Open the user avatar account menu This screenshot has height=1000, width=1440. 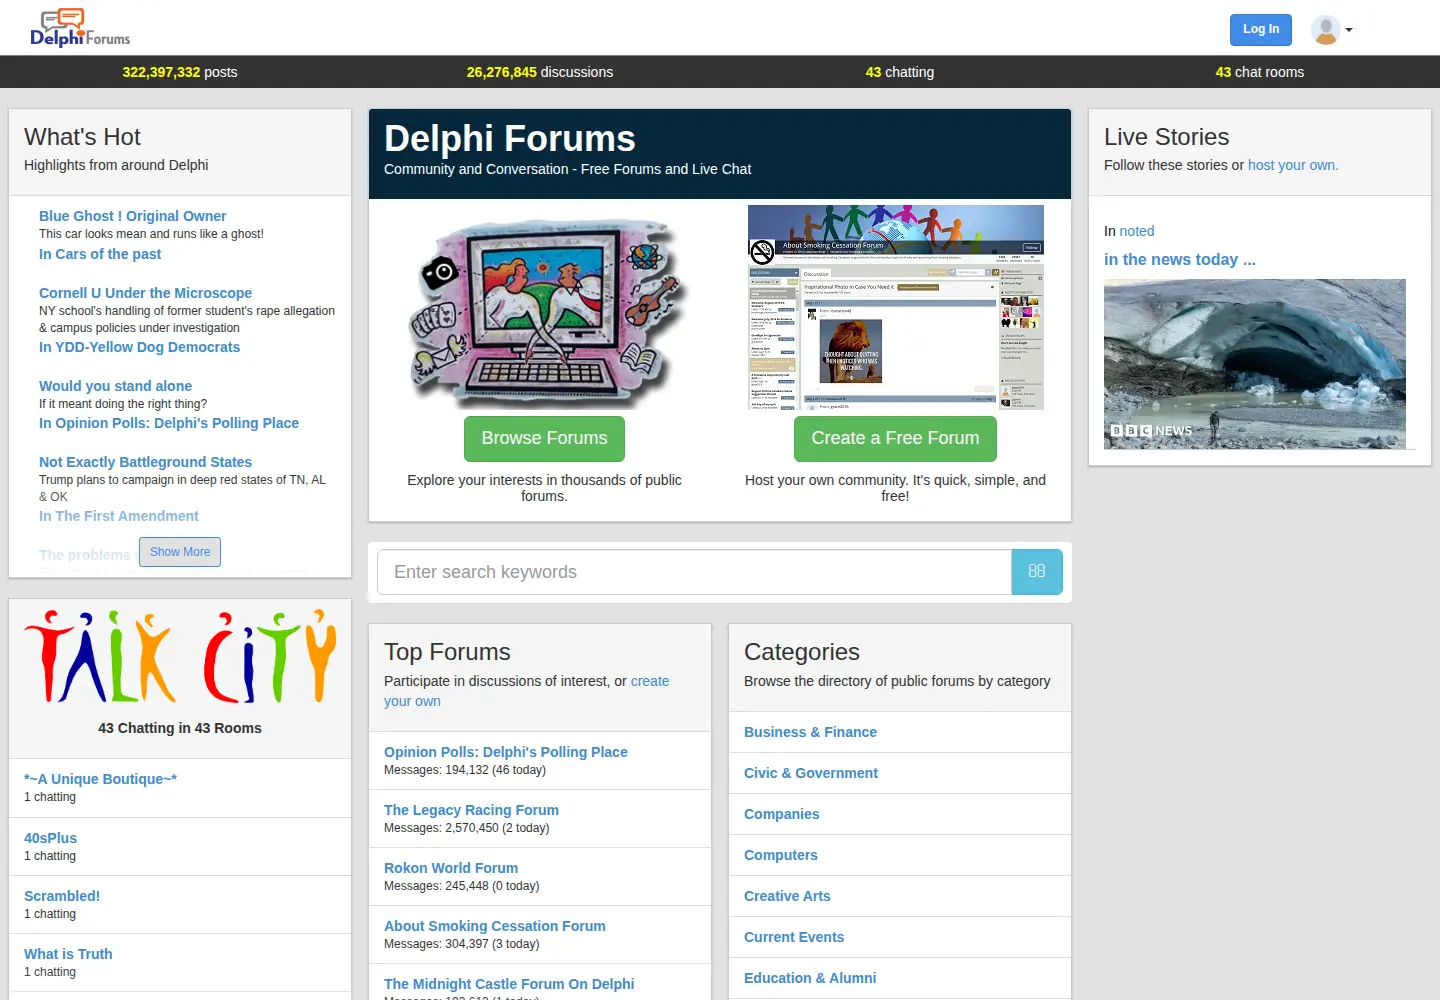tap(1331, 30)
